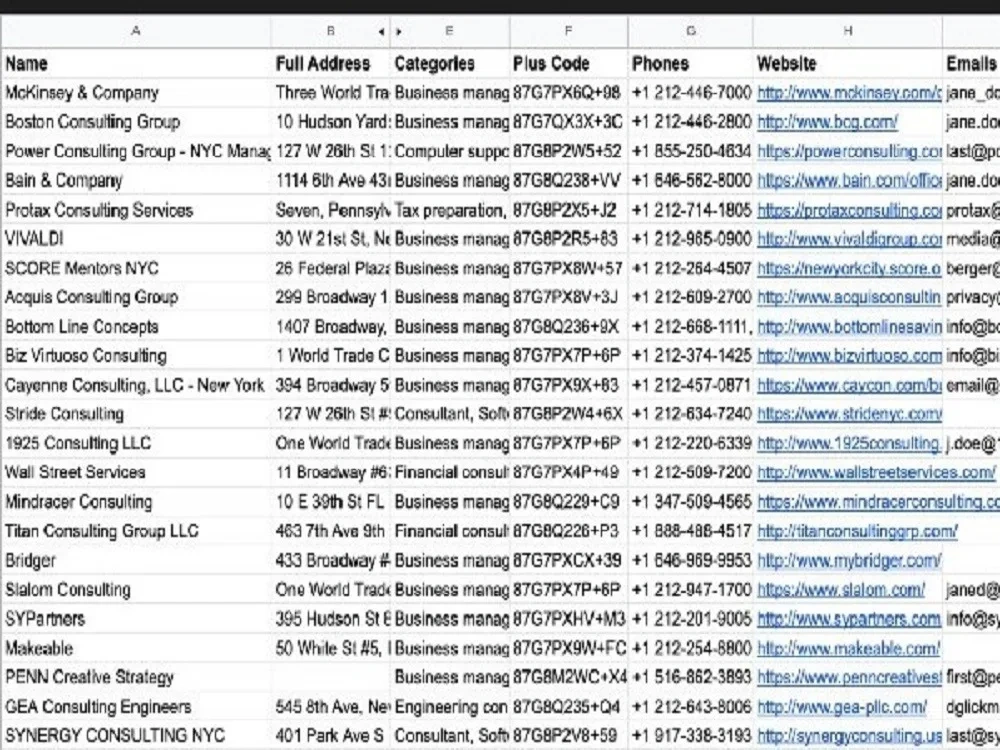
Task: Select the 'McKinsey & Company' cell
Action: click(x=136, y=93)
